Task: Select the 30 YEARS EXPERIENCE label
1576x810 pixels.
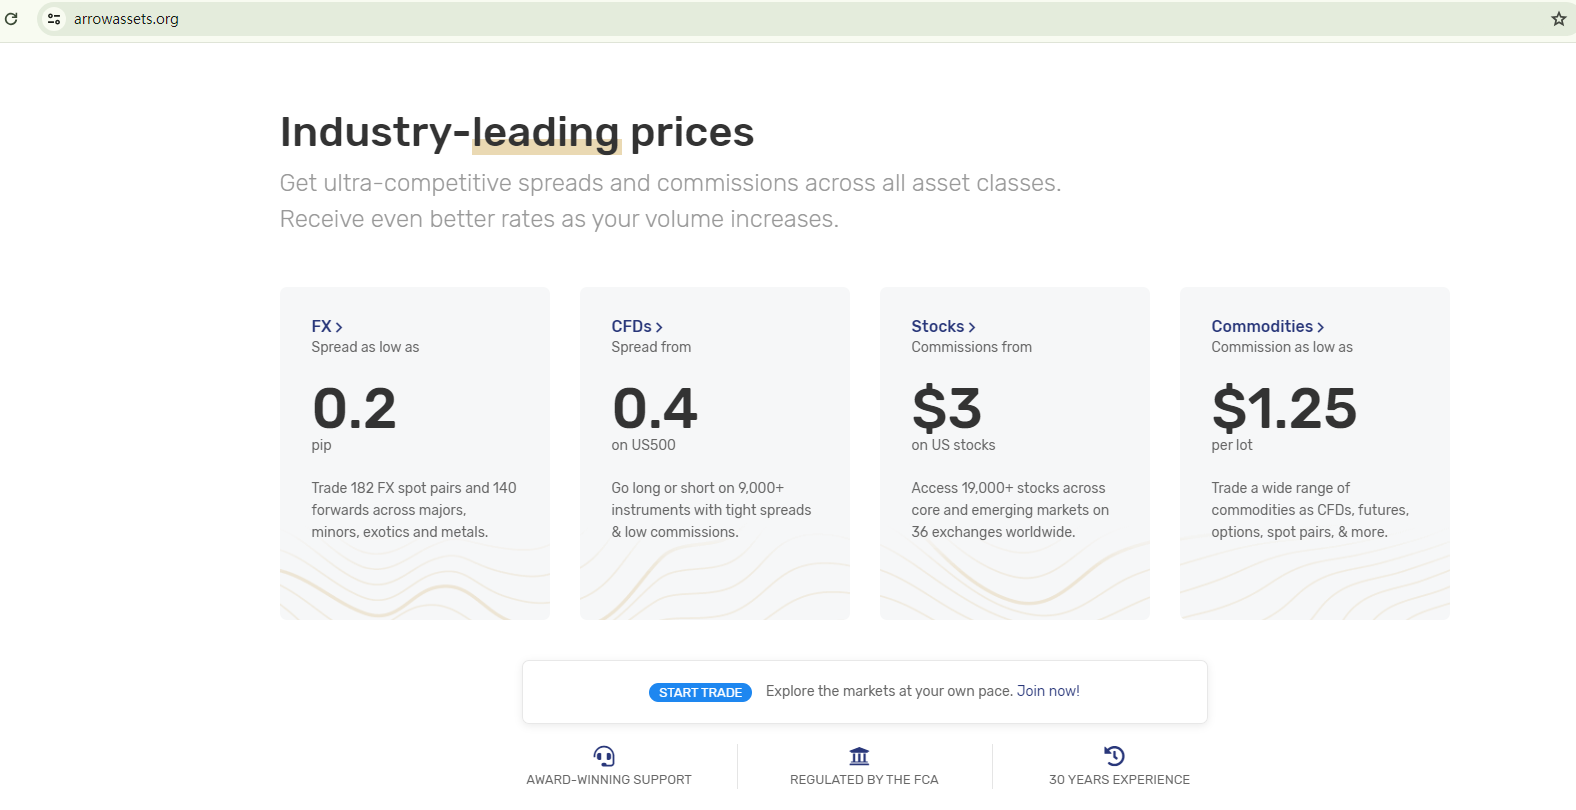Action: click(x=1119, y=780)
